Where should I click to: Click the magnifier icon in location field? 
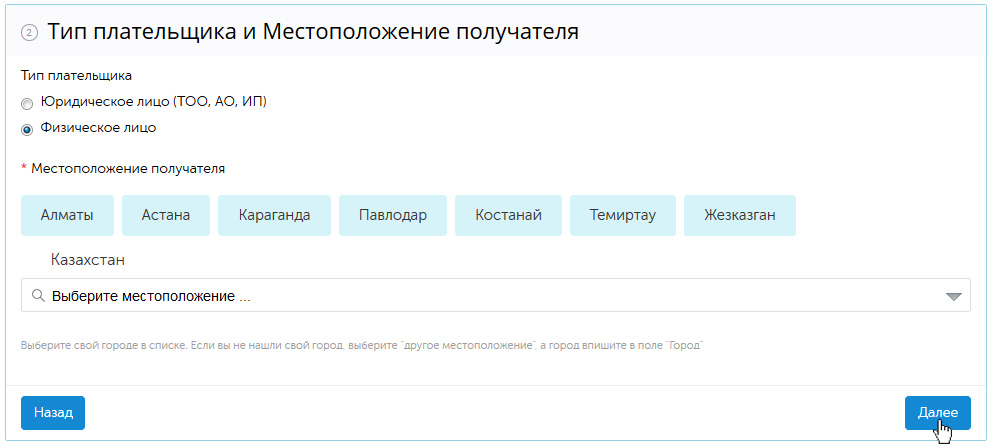point(38,296)
